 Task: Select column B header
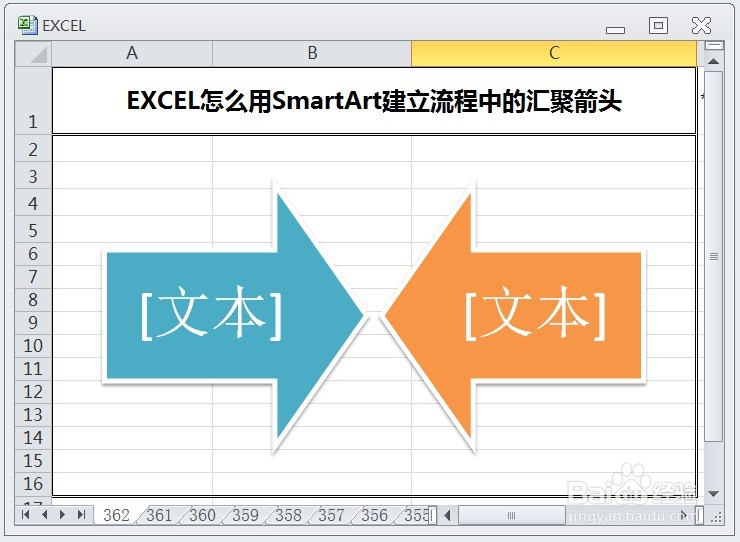click(x=312, y=53)
